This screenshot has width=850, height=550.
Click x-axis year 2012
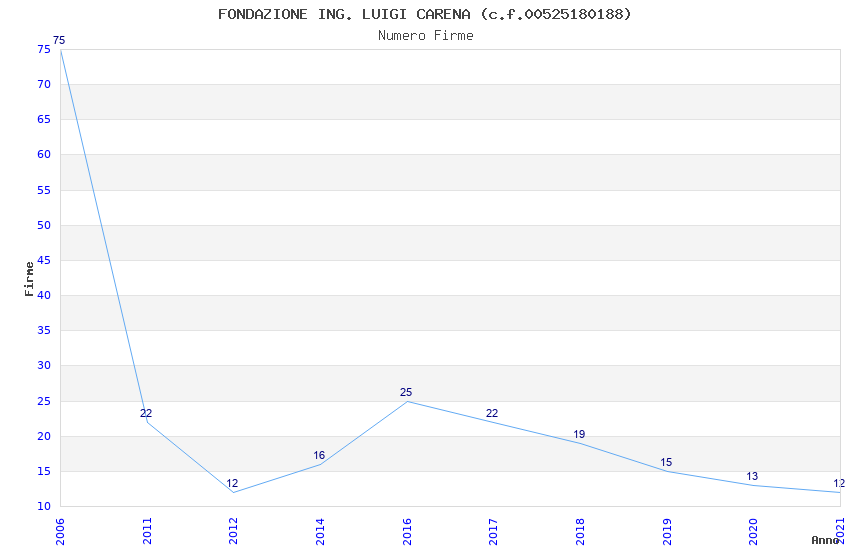pyautogui.click(x=233, y=532)
